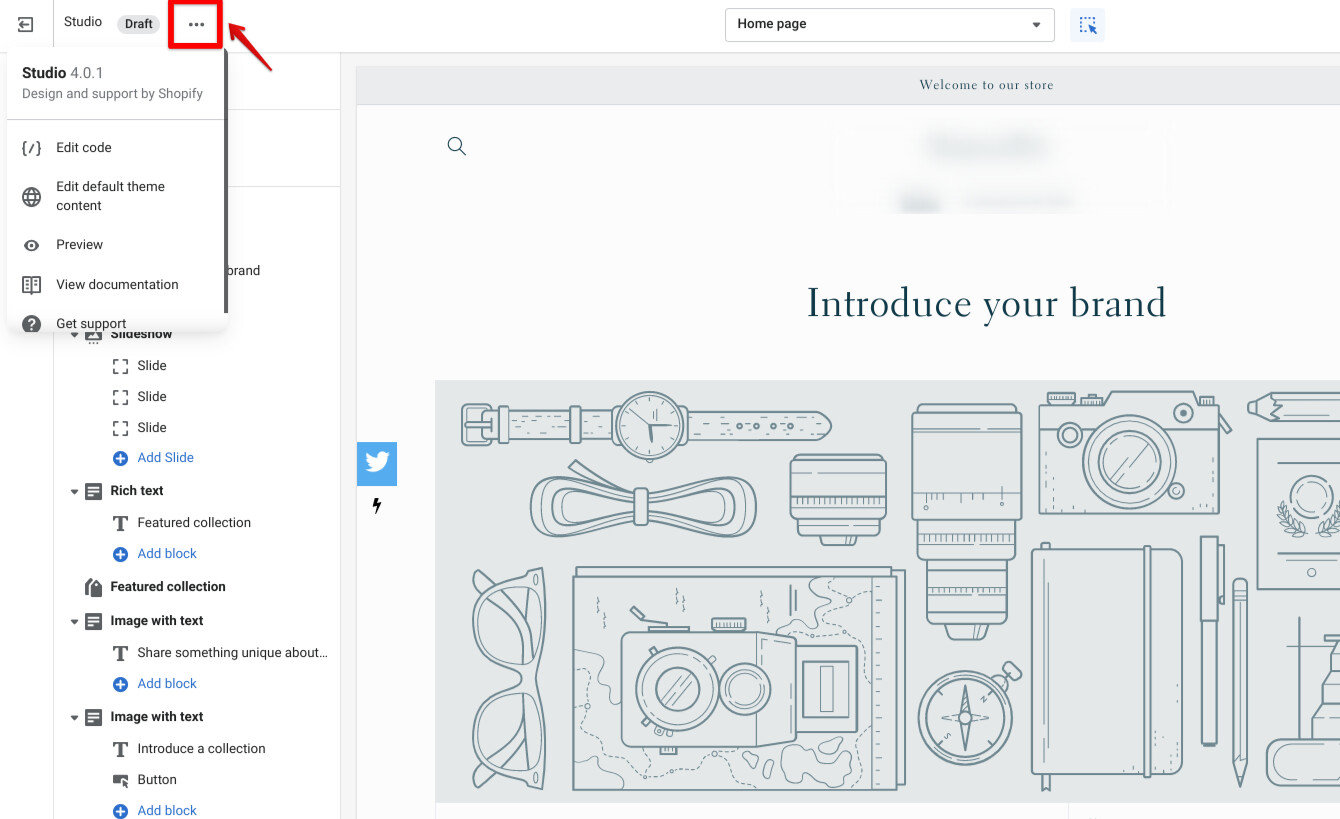This screenshot has height=819, width=1340.
Task: Open the bold Featured collection section
Action: 168,587
